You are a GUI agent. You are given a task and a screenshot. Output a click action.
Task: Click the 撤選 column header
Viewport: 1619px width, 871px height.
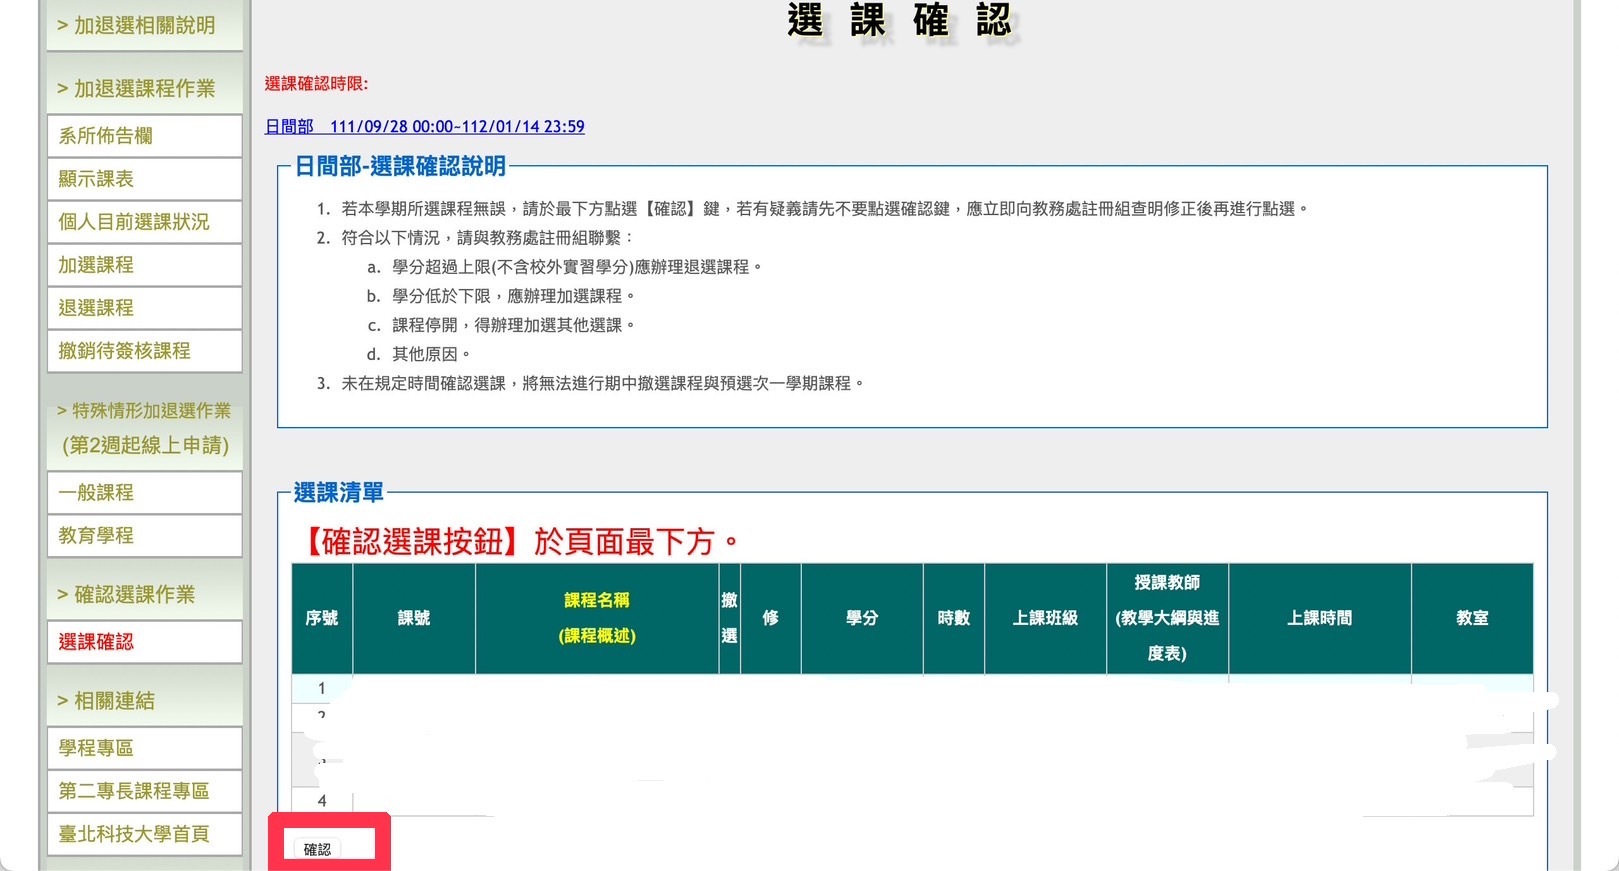coord(730,618)
